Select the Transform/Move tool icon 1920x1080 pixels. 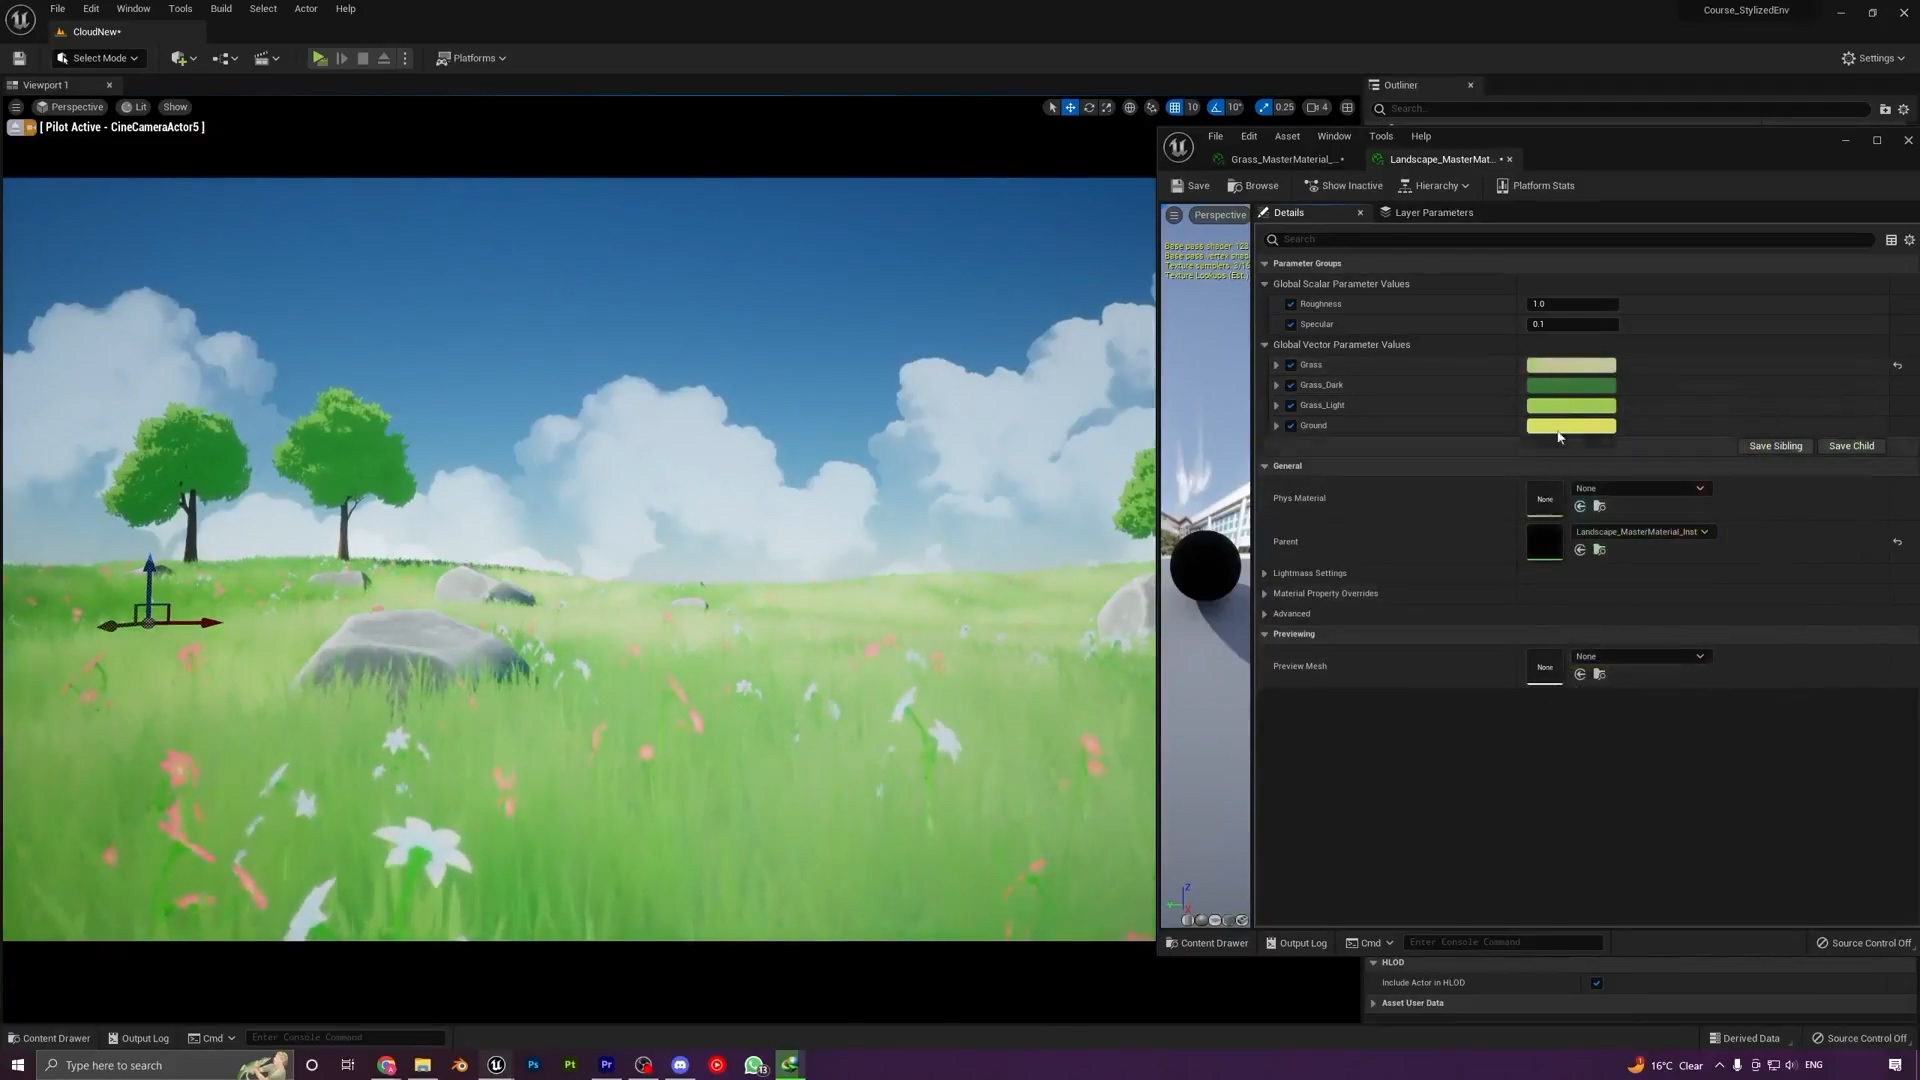point(1068,108)
